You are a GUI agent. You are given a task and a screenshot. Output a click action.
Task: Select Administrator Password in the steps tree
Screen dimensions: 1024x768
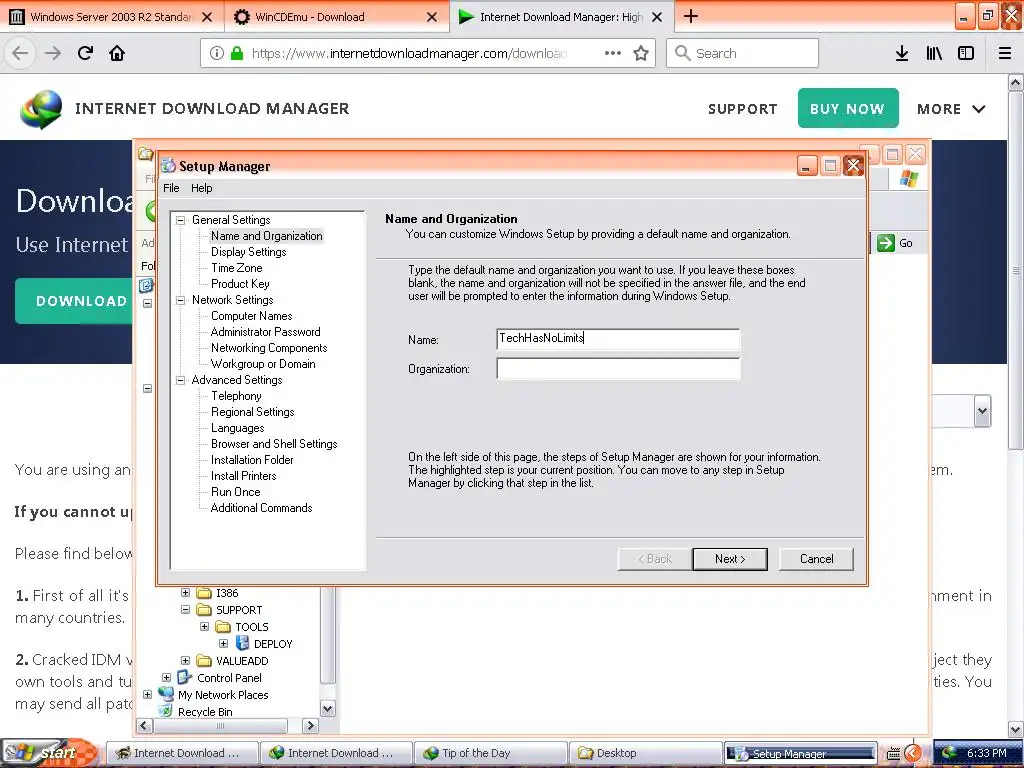click(x=265, y=332)
